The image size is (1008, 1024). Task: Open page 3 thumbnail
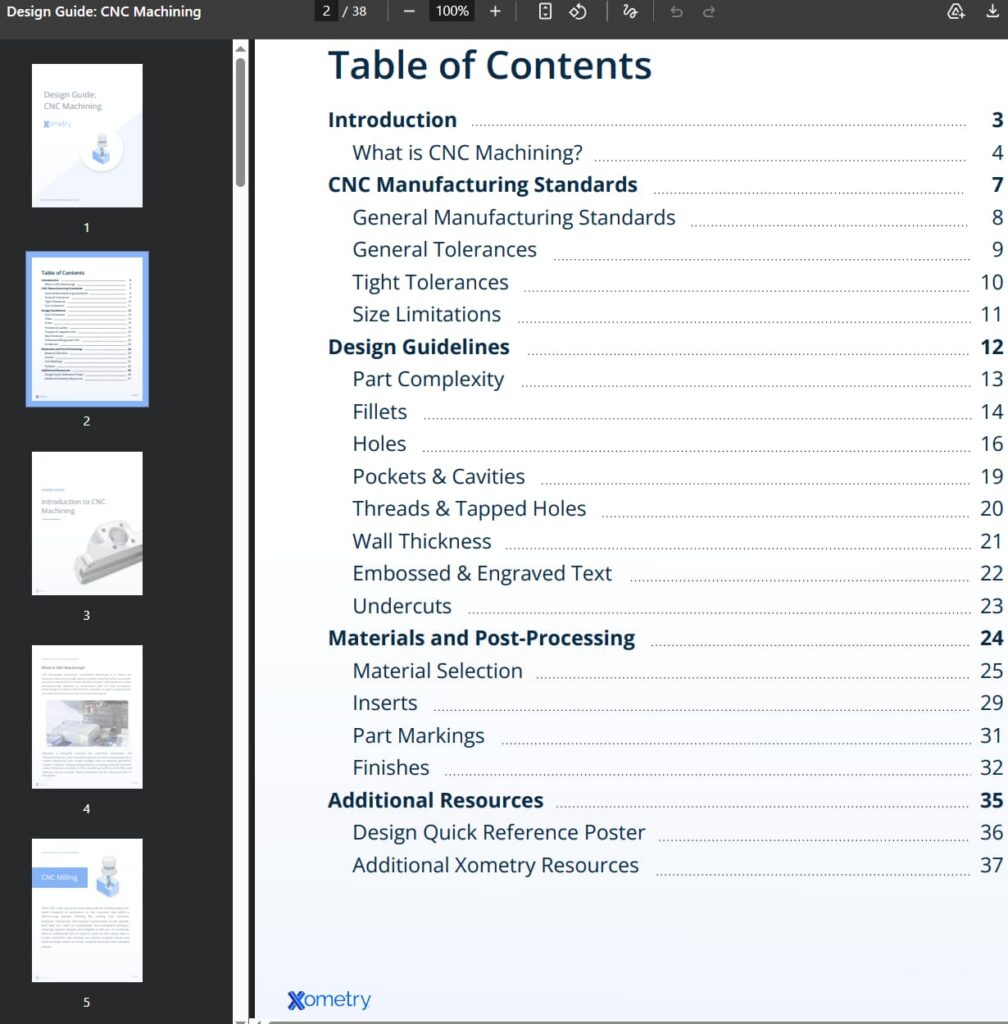(87, 523)
